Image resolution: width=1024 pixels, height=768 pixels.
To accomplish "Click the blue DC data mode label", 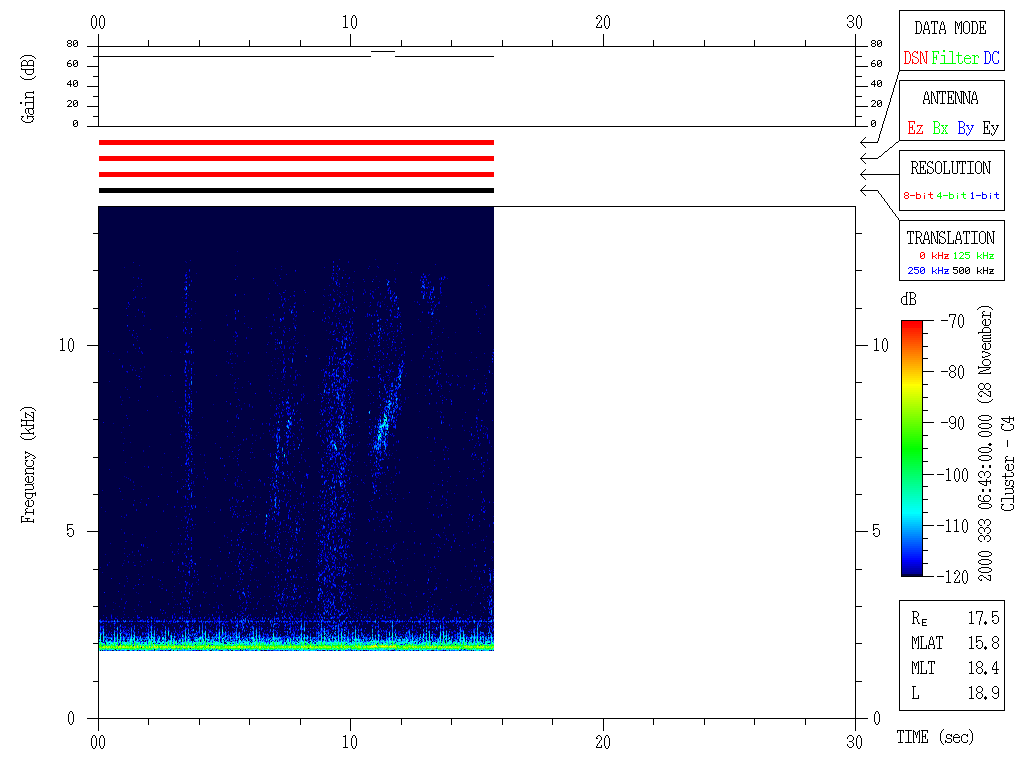I will tap(990, 59).
